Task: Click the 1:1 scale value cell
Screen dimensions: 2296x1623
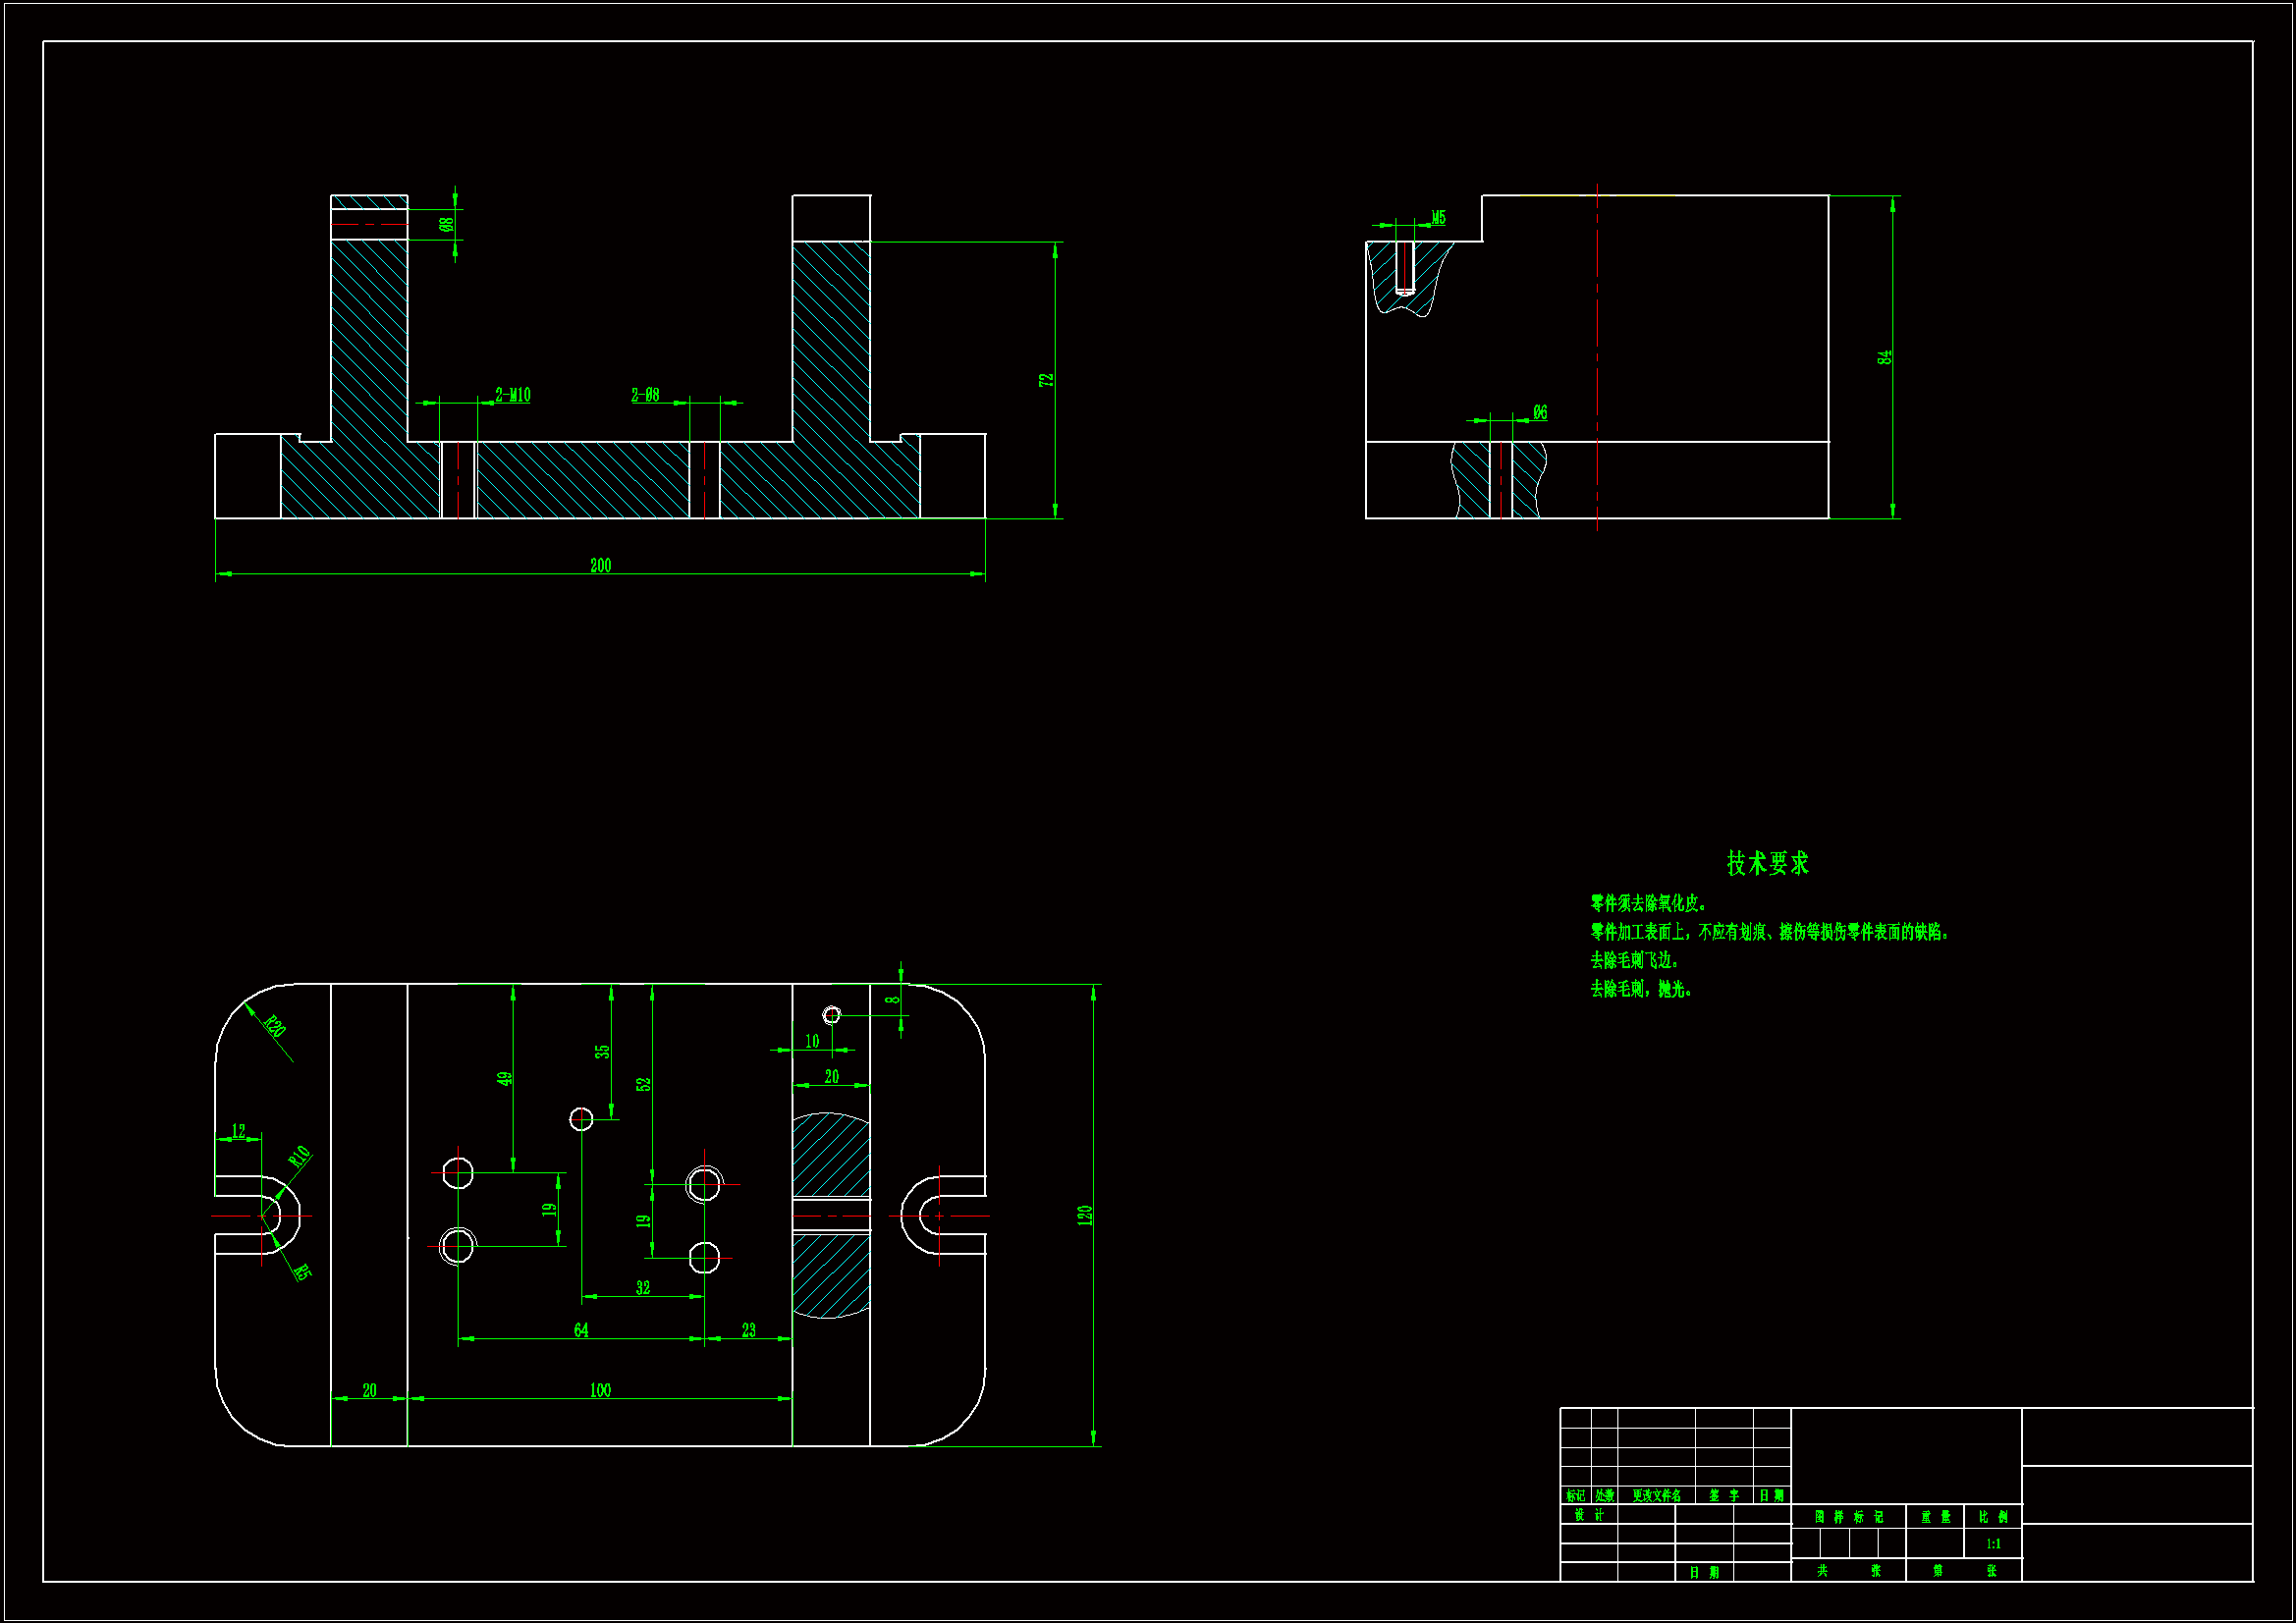Action: point(1993,1544)
